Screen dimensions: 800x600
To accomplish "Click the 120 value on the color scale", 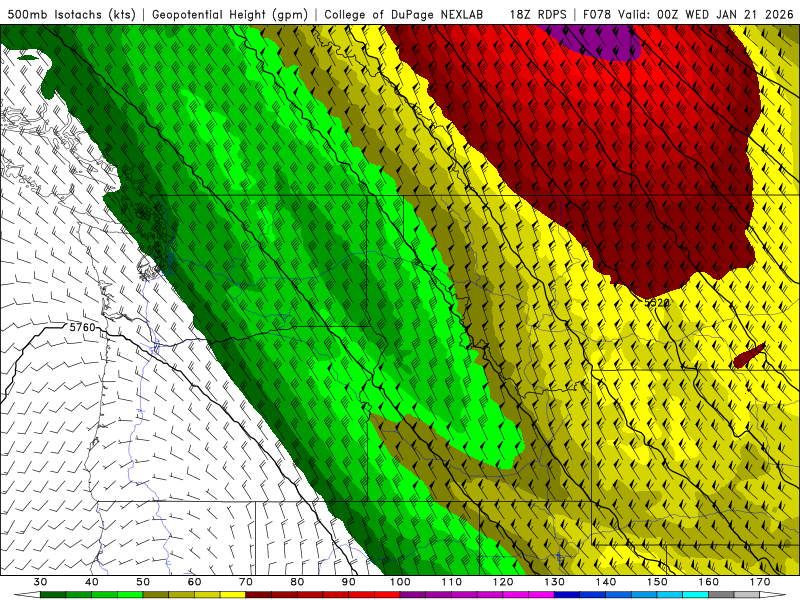I will (503, 582).
